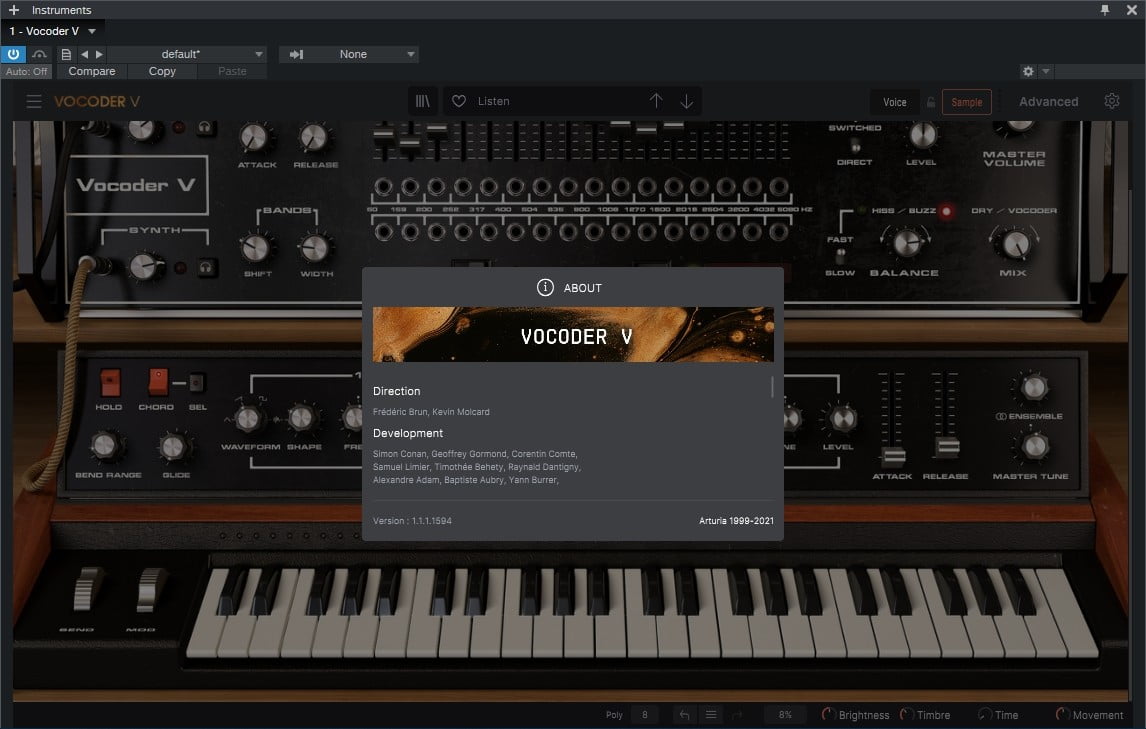Click the Paste button
This screenshot has height=729, width=1146.
[232, 72]
